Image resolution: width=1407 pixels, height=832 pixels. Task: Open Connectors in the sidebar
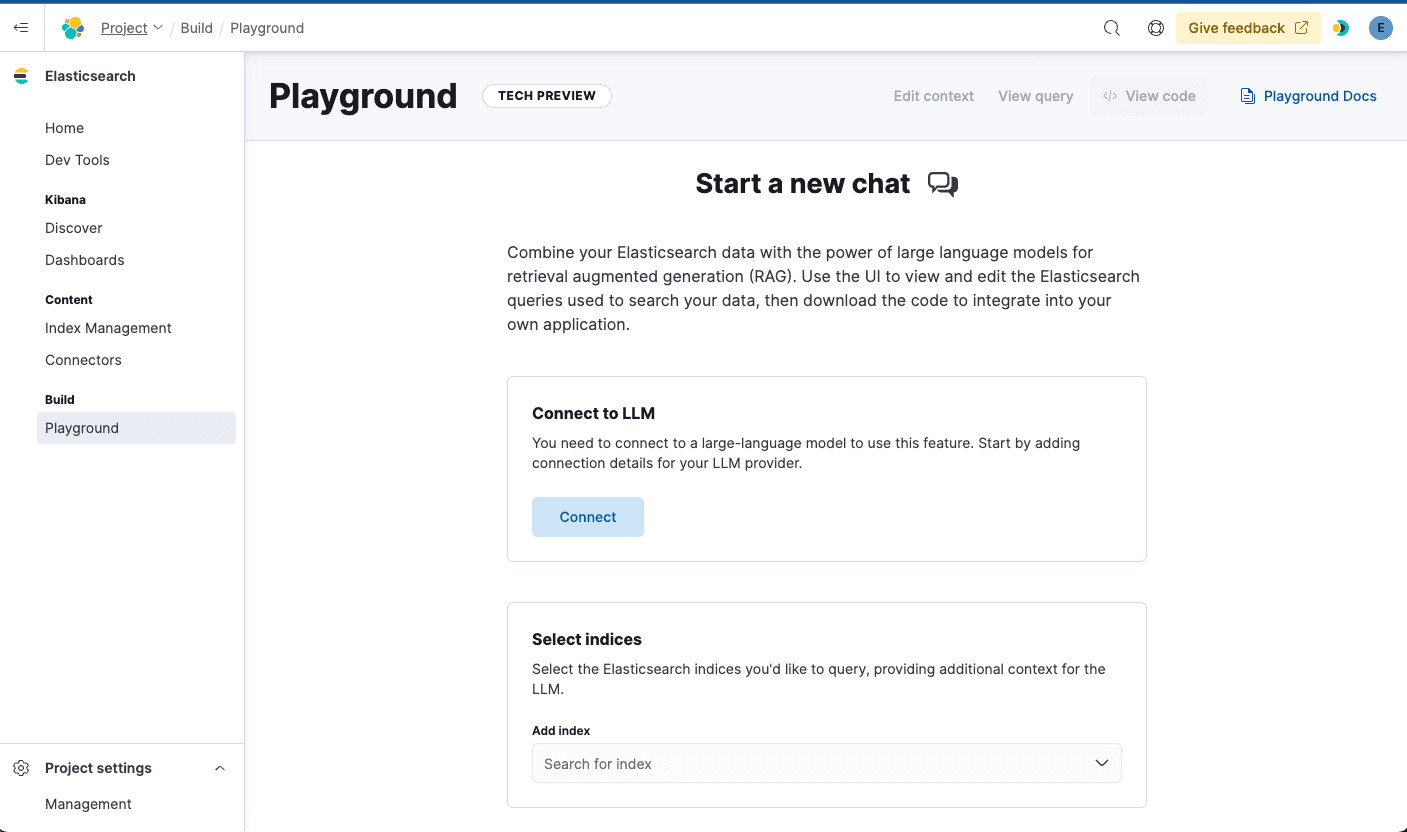(x=83, y=360)
